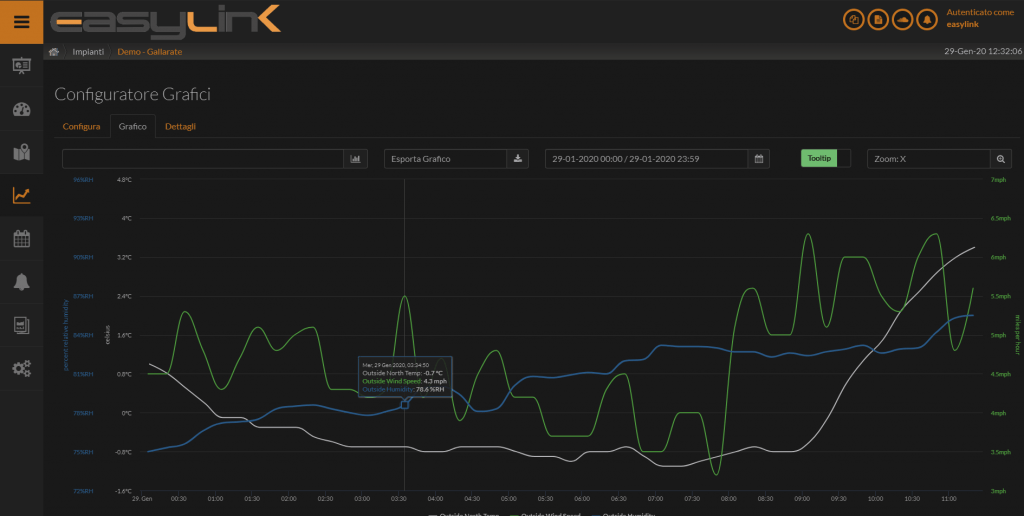Screen dimensions: 1024x516
Task: Open settings gears in sidebar
Action: pos(21,368)
